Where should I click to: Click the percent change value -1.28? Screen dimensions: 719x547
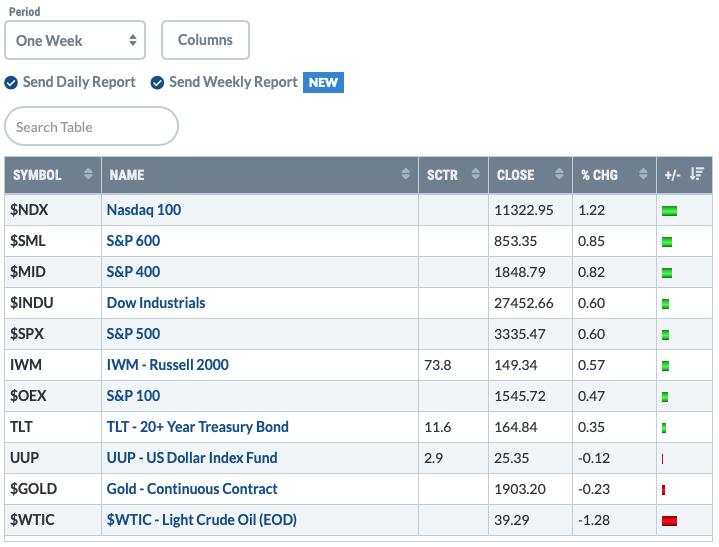(594, 520)
